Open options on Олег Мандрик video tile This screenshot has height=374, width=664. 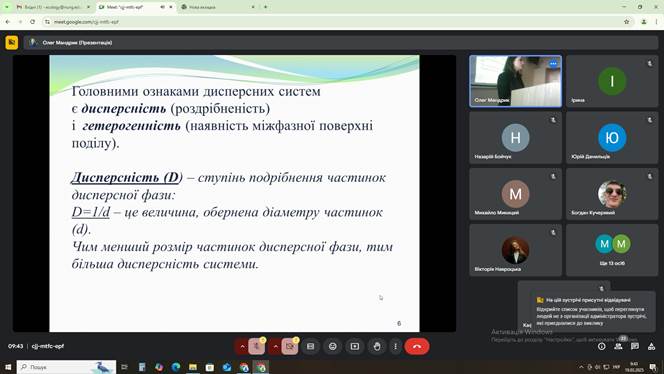(x=553, y=64)
